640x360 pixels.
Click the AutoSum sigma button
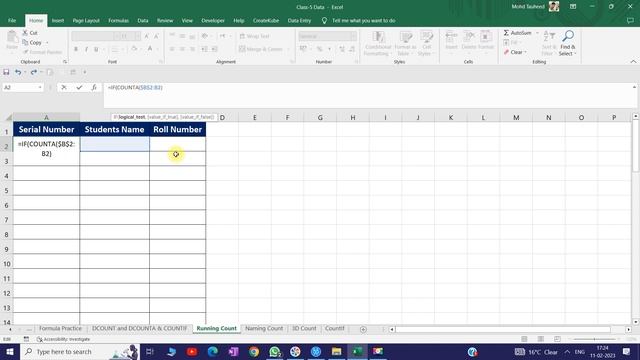coord(518,33)
